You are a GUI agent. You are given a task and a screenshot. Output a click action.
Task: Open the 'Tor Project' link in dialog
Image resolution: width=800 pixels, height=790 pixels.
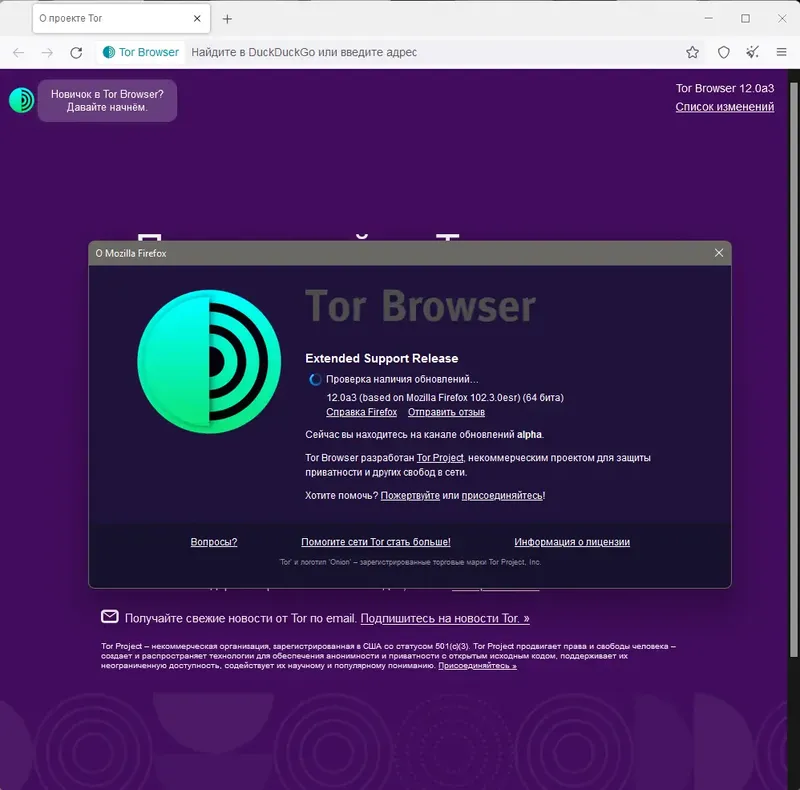pos(440,458)
